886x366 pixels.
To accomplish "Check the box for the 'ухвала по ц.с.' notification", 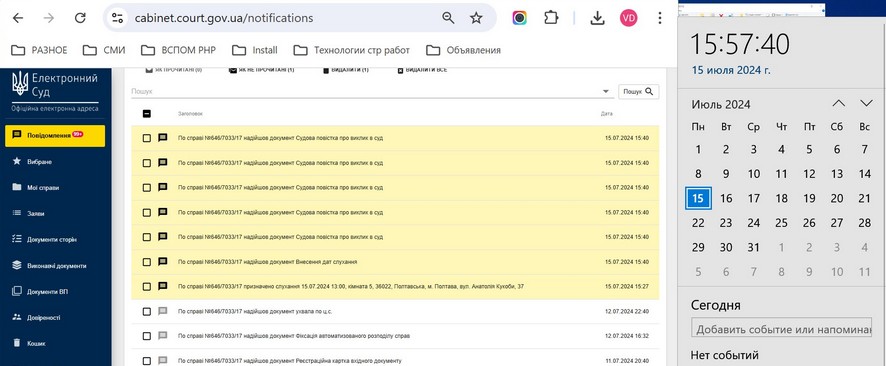I will point(147,312).
